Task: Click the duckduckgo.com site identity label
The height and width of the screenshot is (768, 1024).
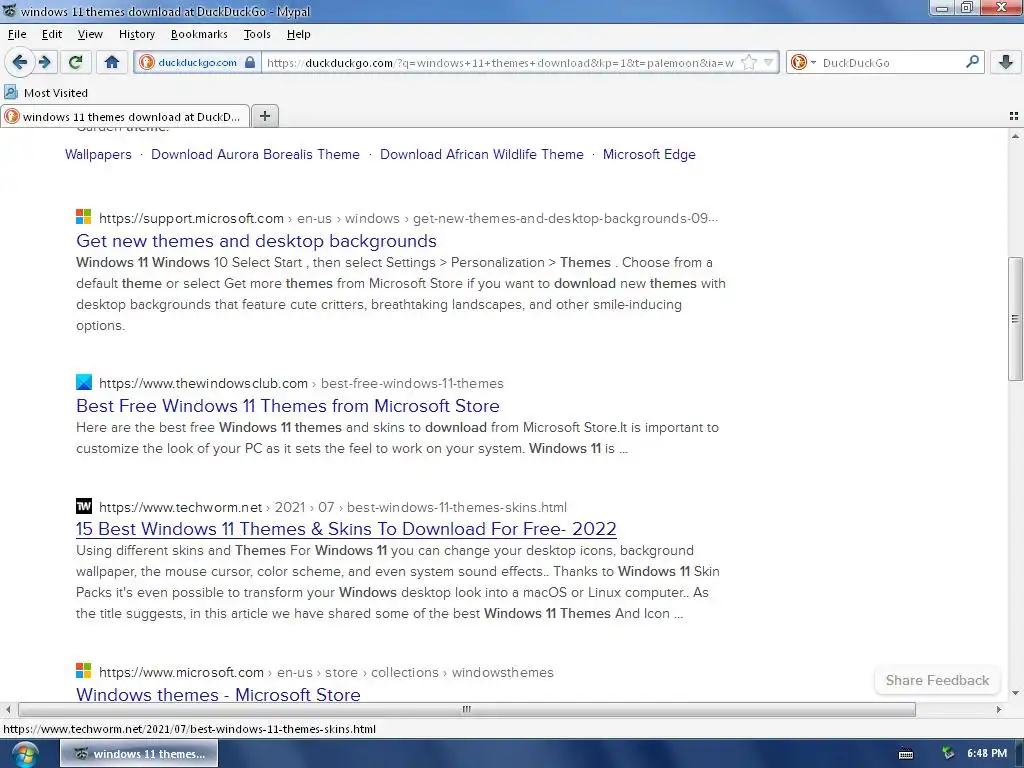Action: [197, 63]
